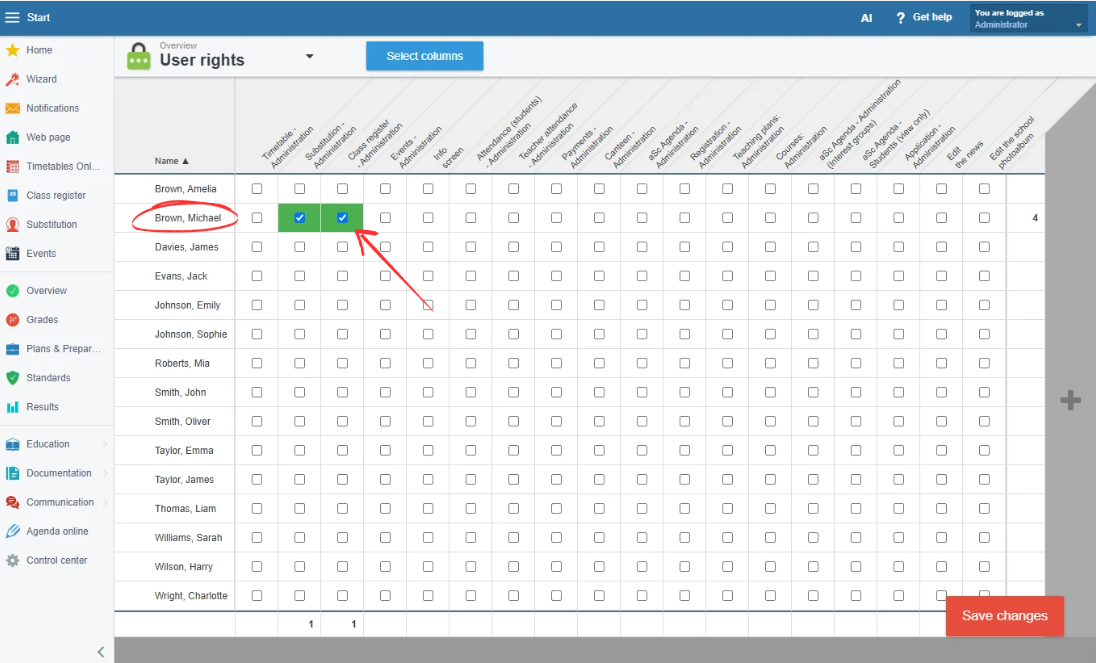The image size is (1096, 663).
Task: Select the Smith, Oliver row name
Action: coord(182,421)
